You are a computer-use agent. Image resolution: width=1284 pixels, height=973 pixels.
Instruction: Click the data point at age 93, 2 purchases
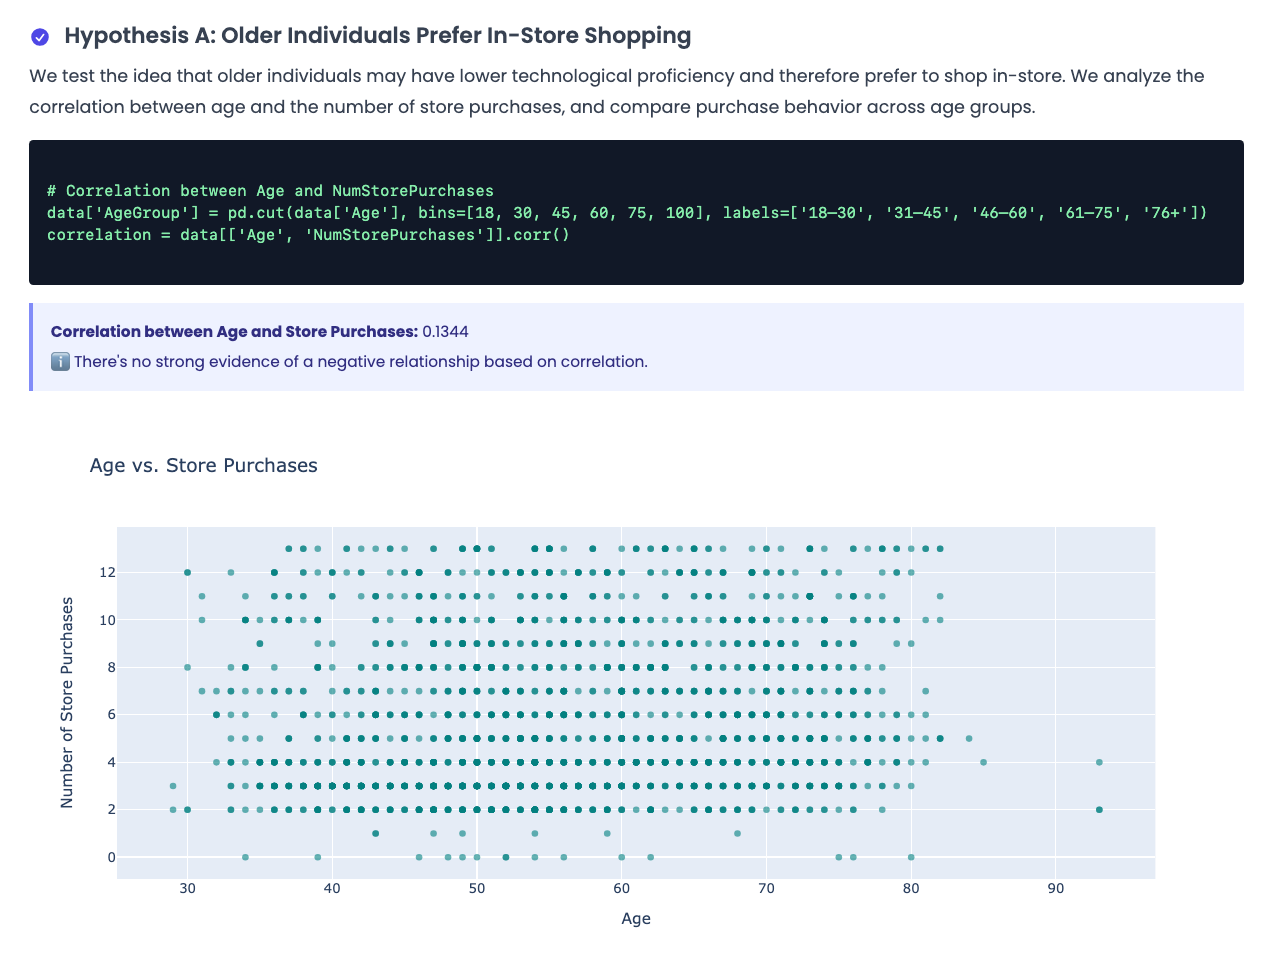coord(1099,810)
